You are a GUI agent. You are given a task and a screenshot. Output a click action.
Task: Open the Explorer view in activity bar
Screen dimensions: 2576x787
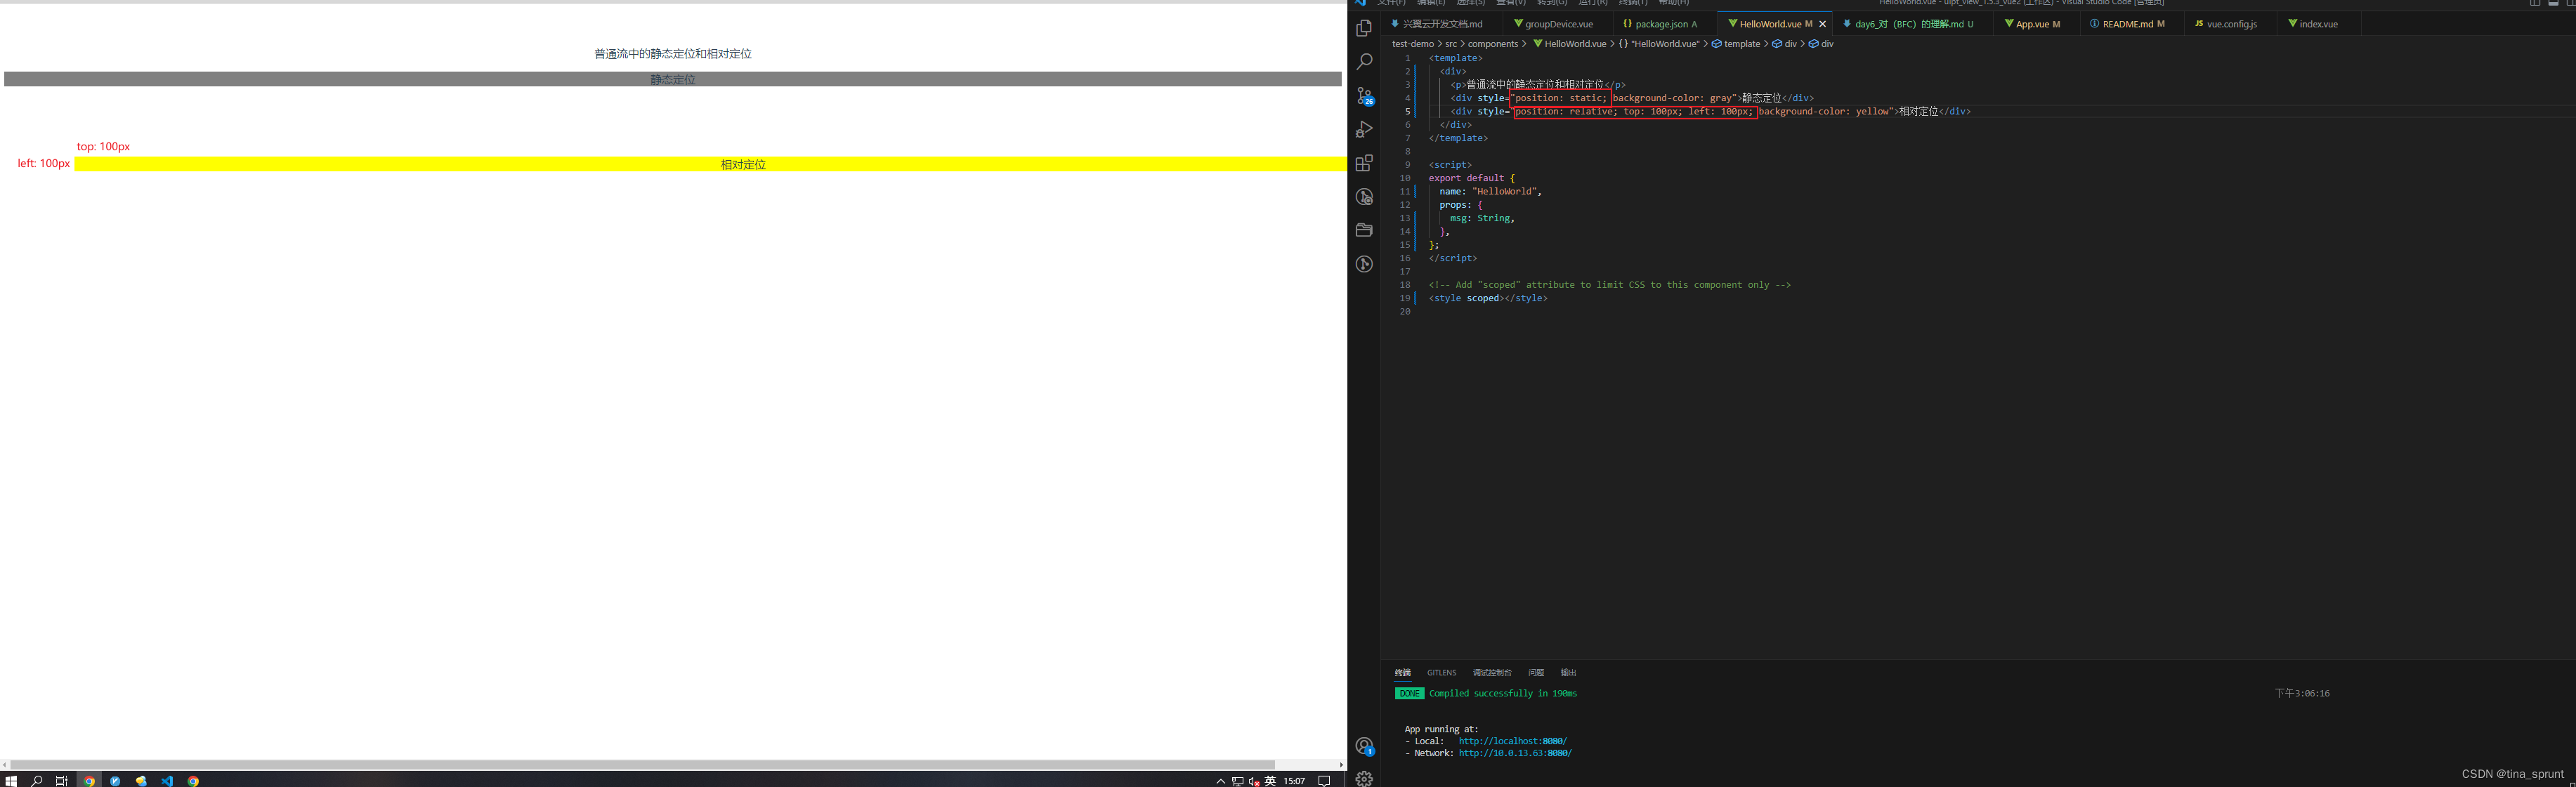[1364, 29]
